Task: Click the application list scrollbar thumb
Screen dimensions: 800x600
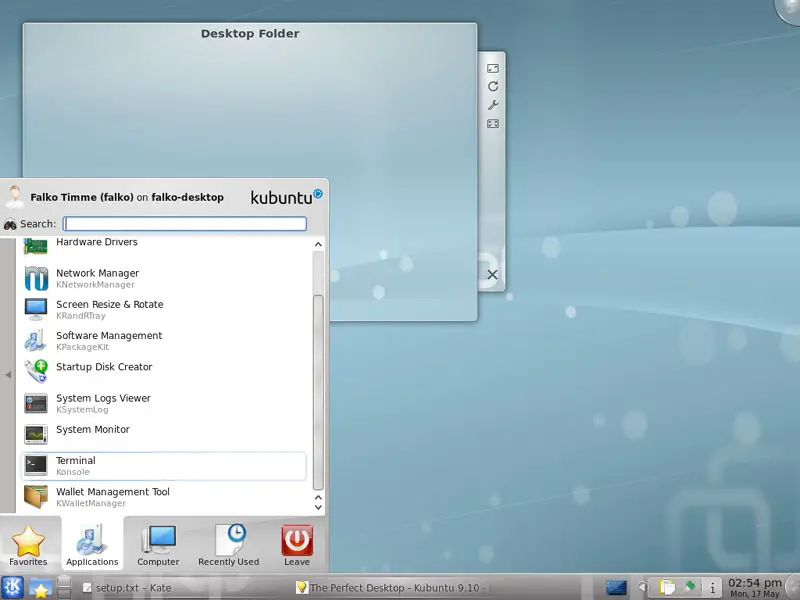Action: pyautogui.click(x=318, y=392)
